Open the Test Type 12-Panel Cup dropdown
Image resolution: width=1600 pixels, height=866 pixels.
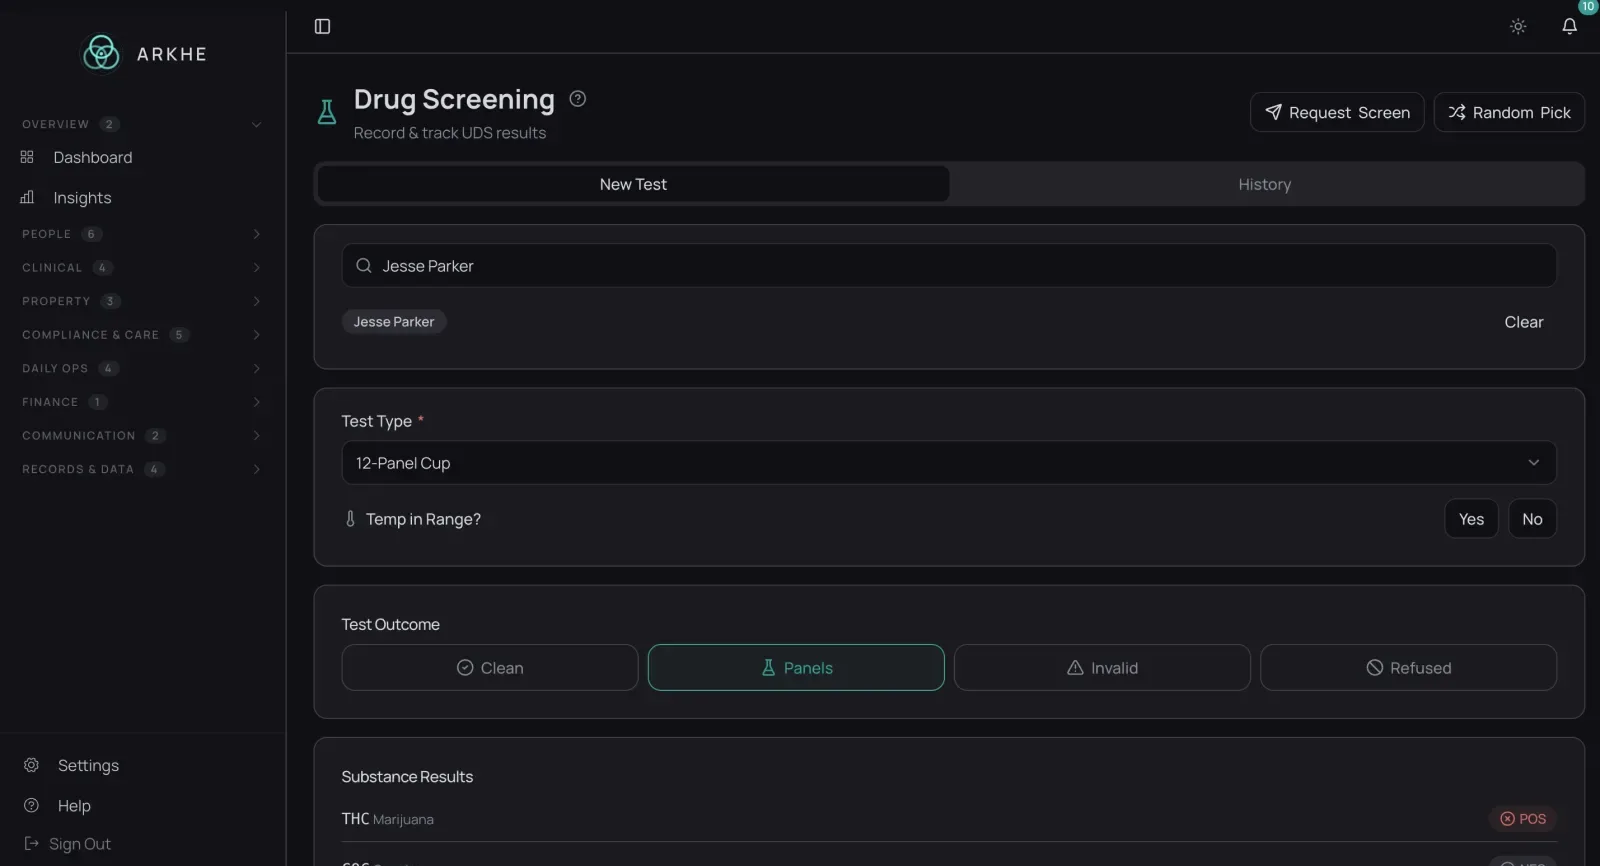[949, 462]
